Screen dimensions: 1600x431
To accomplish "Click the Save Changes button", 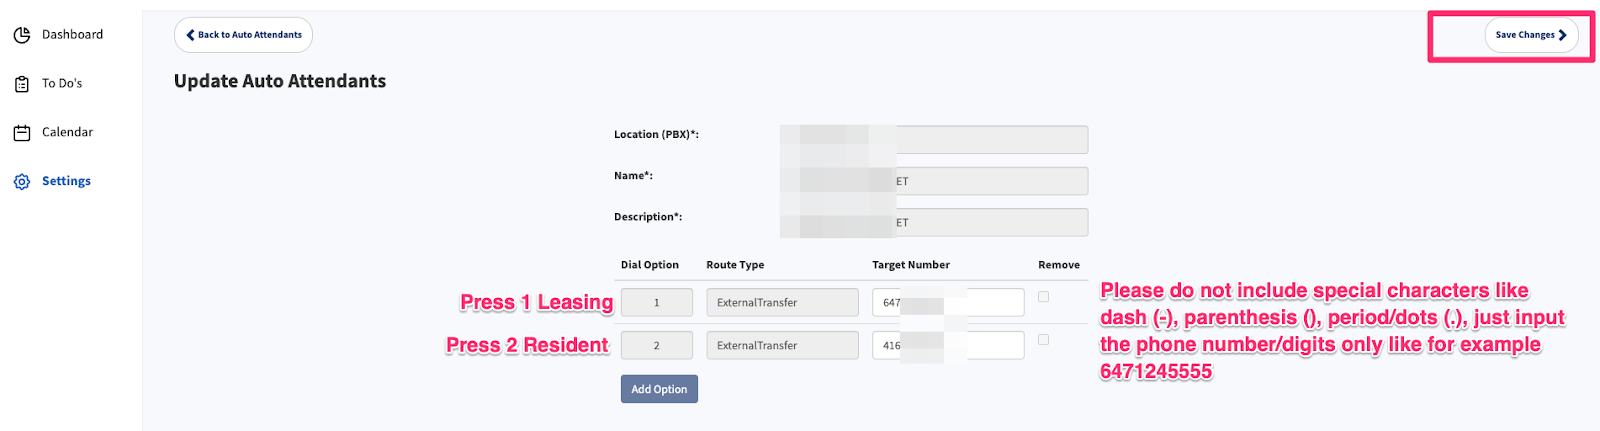I will click(1530, 35).
